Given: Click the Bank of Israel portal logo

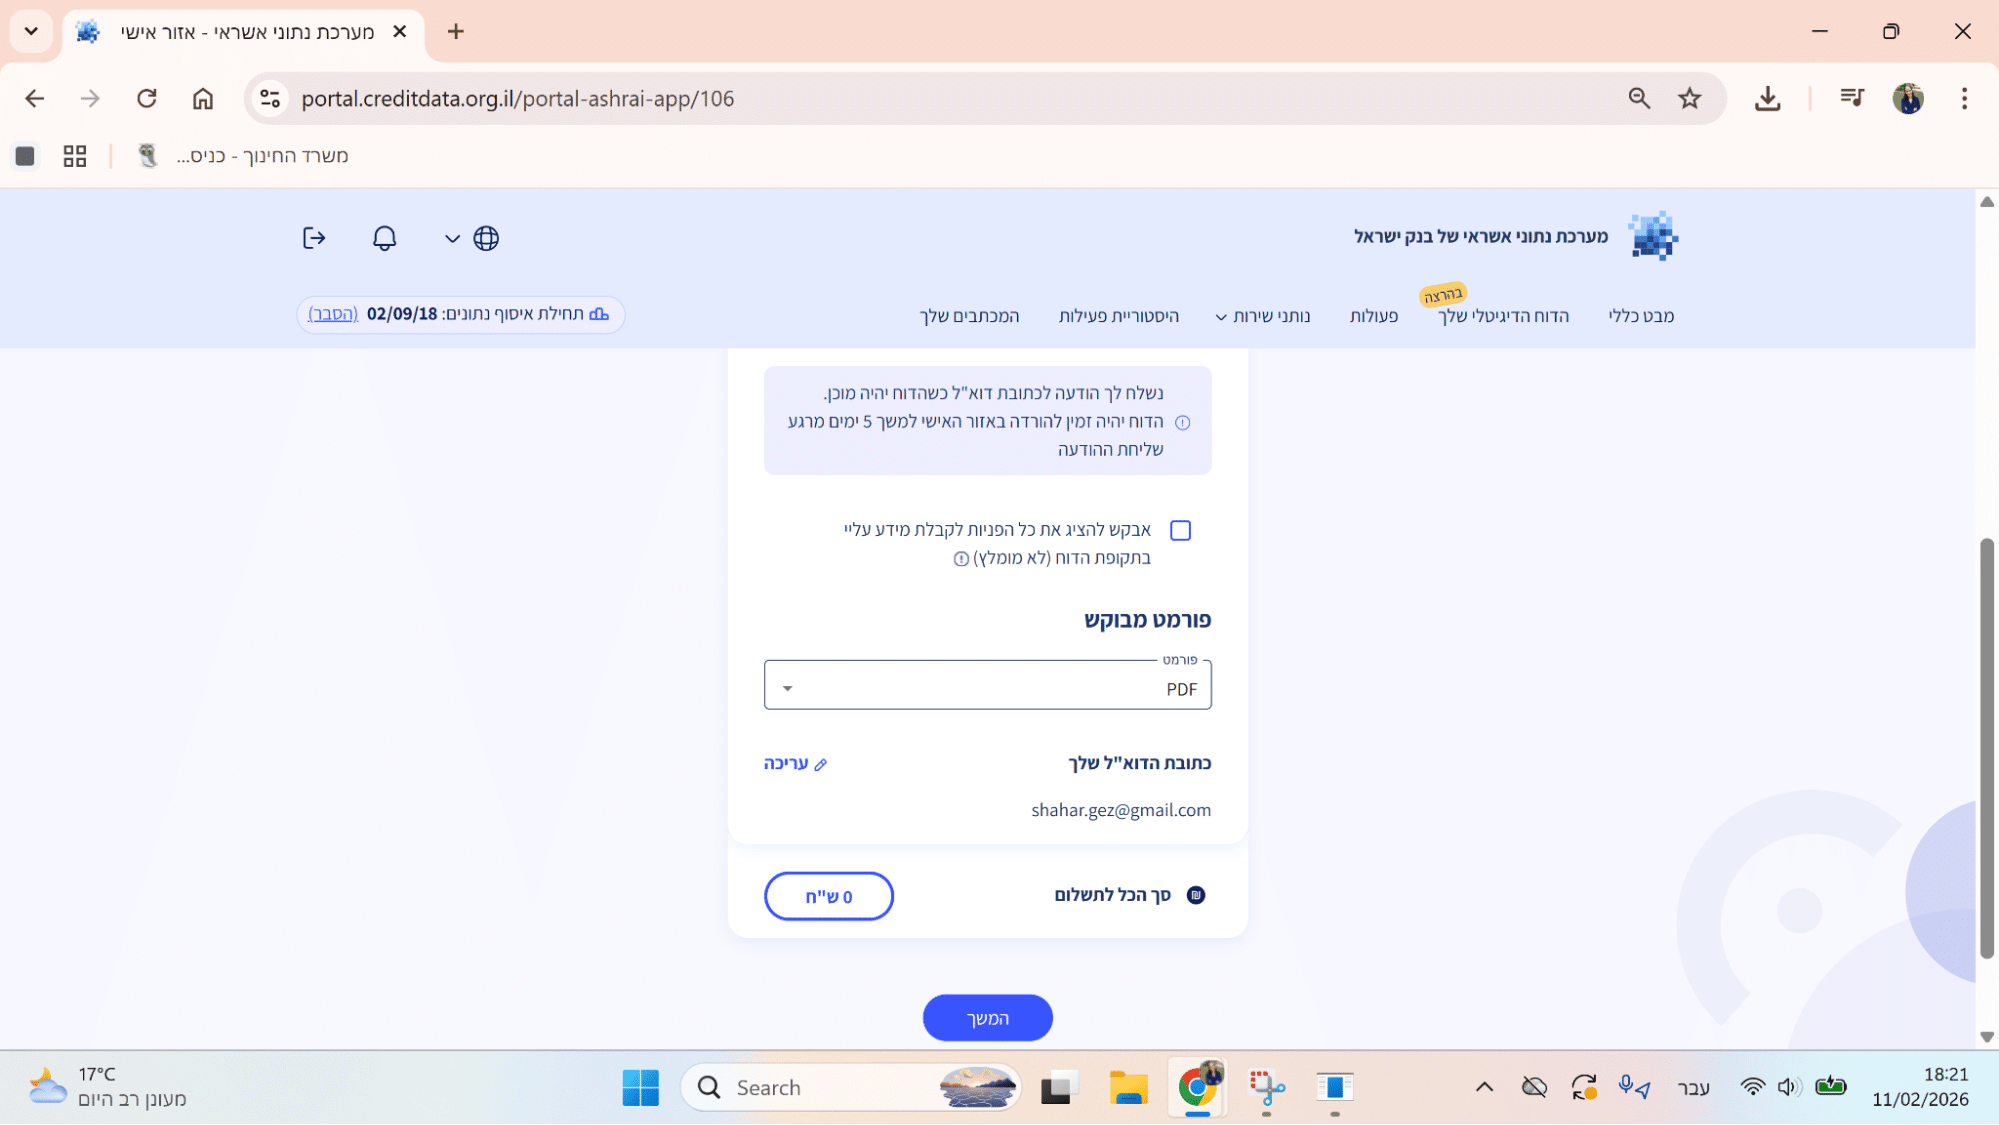Looking at the screenshot, I should pos(1653,236).
